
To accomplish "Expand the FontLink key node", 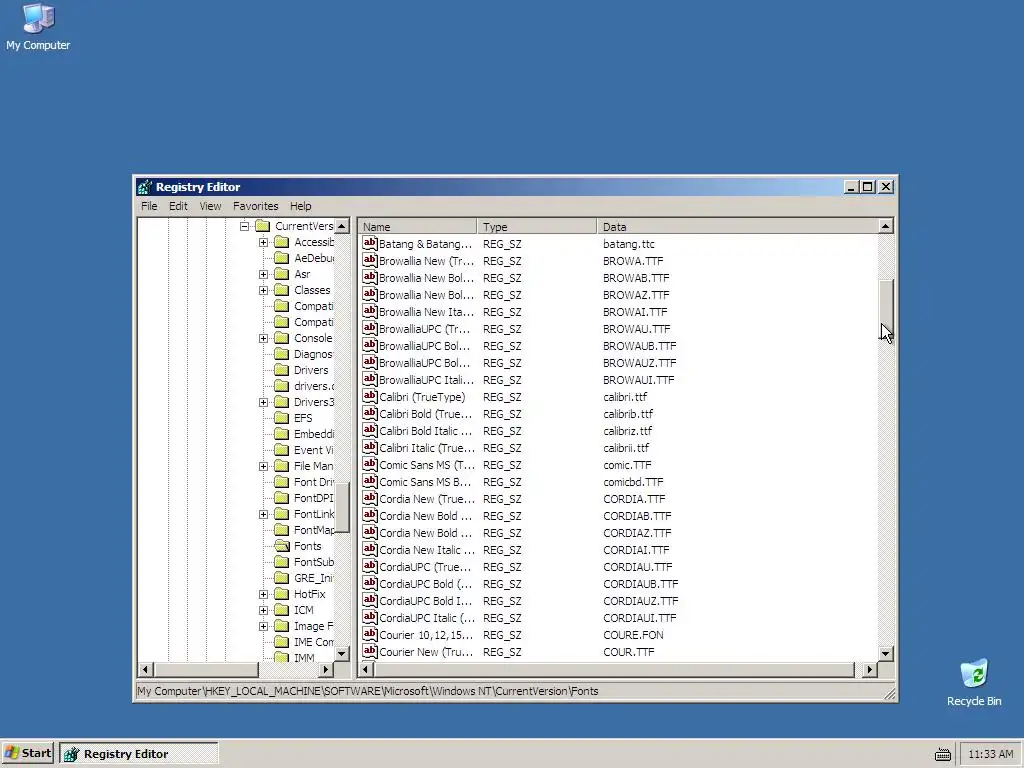I will 263,514.
